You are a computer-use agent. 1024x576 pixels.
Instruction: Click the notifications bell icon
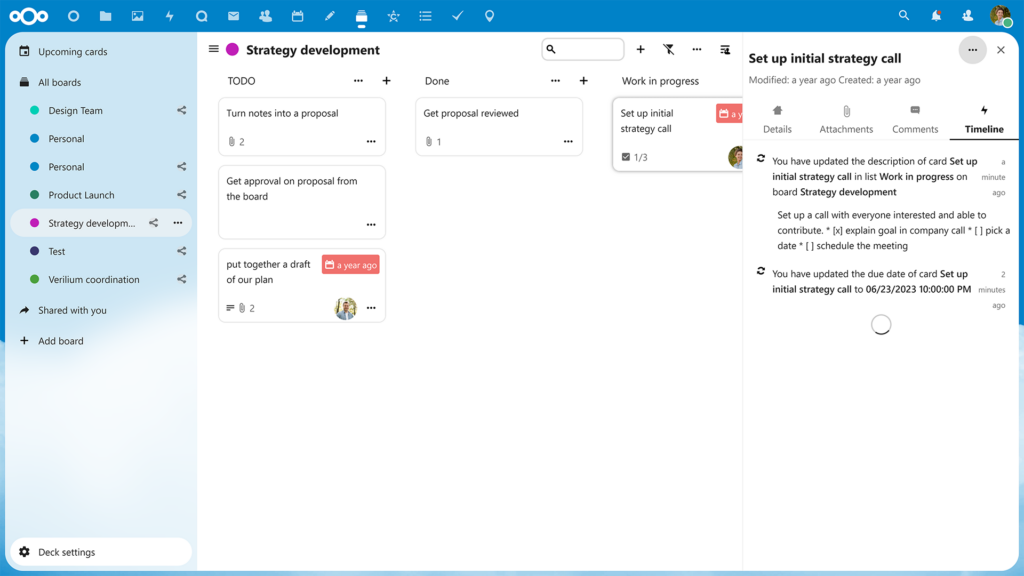coord(936,16)
